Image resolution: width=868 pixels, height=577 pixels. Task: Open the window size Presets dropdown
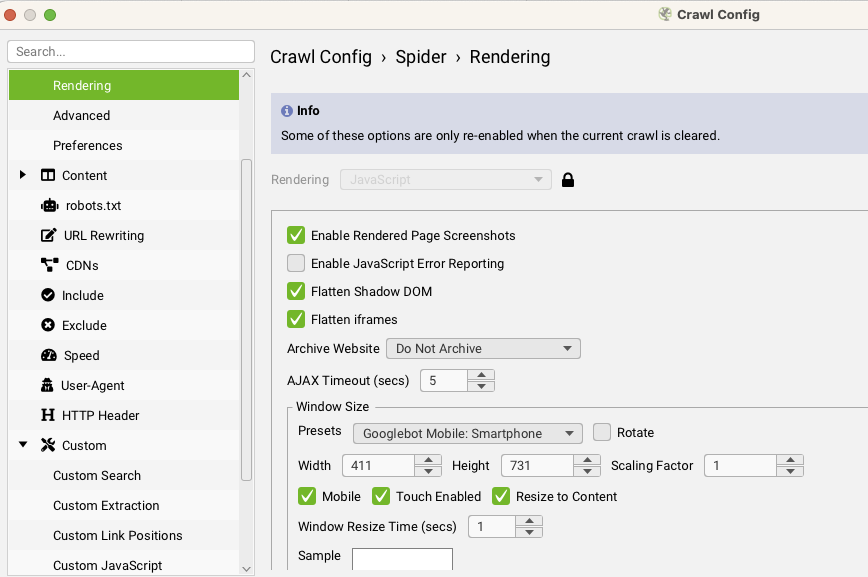[467, 433]
